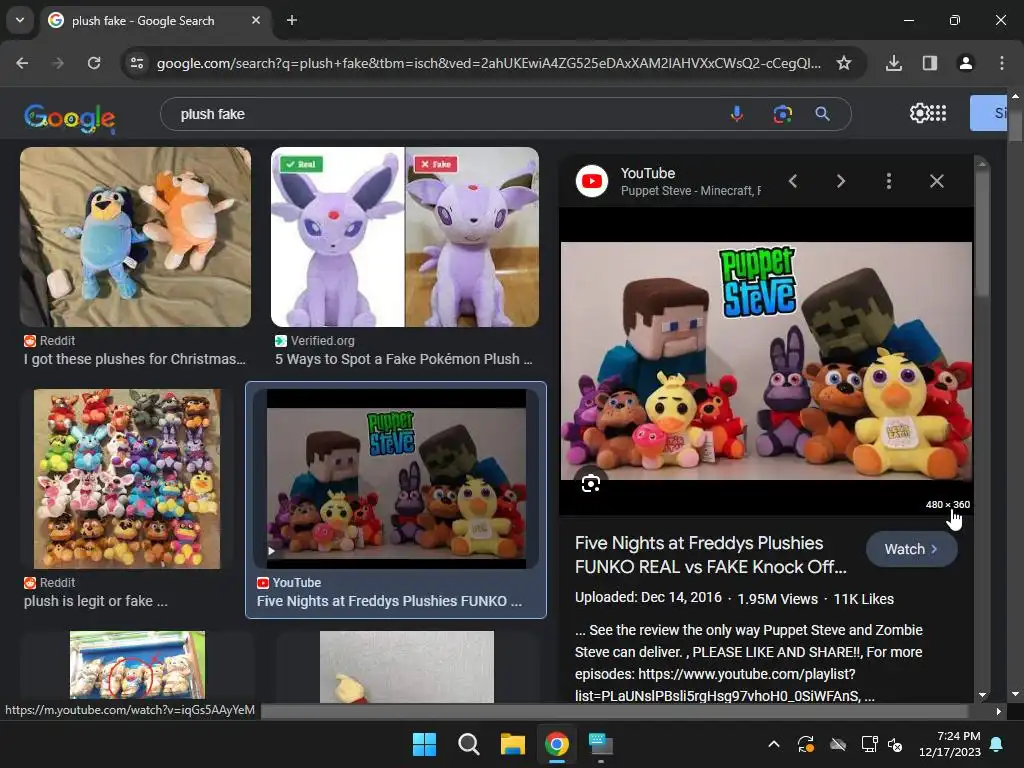Open Windows taskbar search

468,744
